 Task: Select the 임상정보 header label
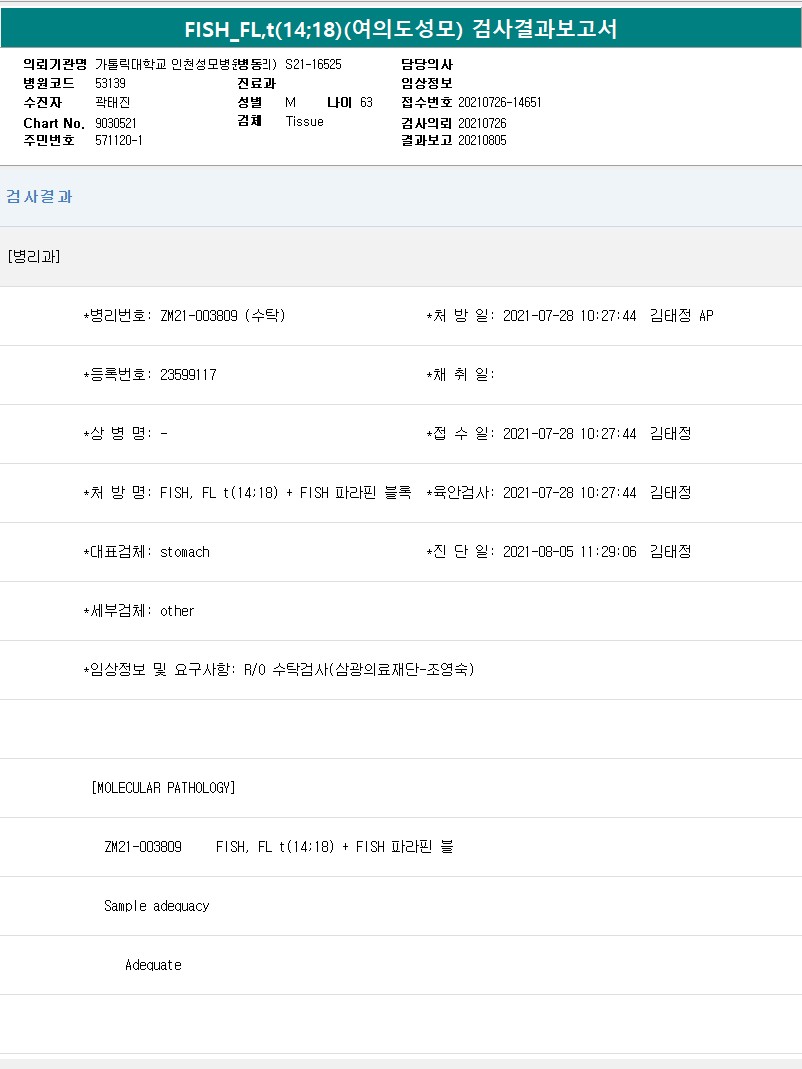(427, 83)
